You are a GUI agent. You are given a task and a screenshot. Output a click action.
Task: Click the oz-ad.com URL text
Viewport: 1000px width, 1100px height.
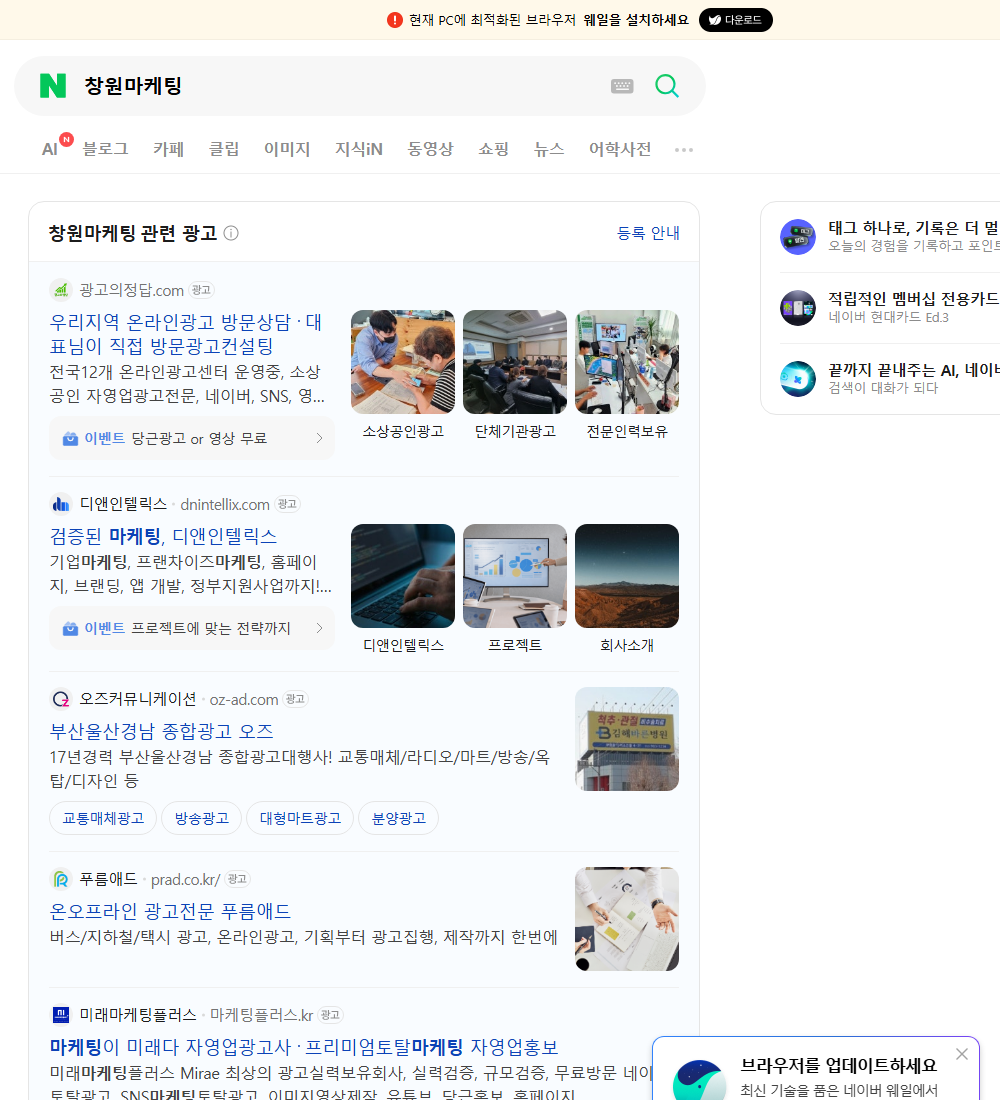tap(244, 699)
